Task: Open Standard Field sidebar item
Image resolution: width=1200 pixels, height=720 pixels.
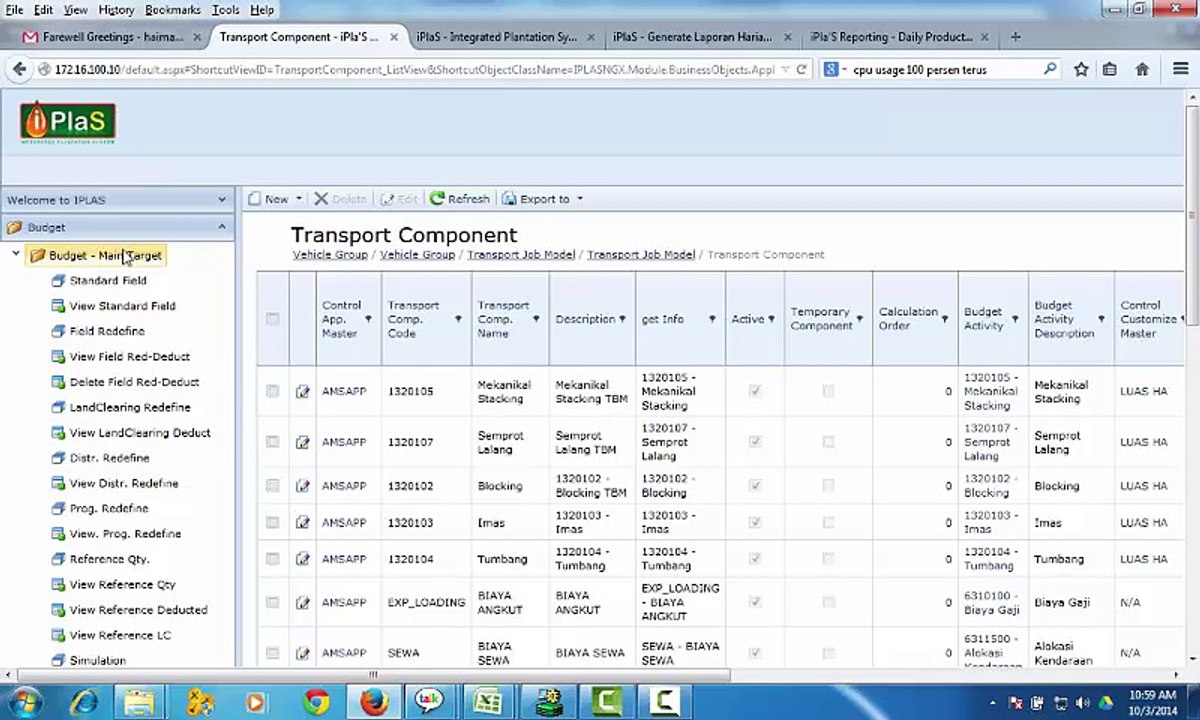Action: [107, 281]
